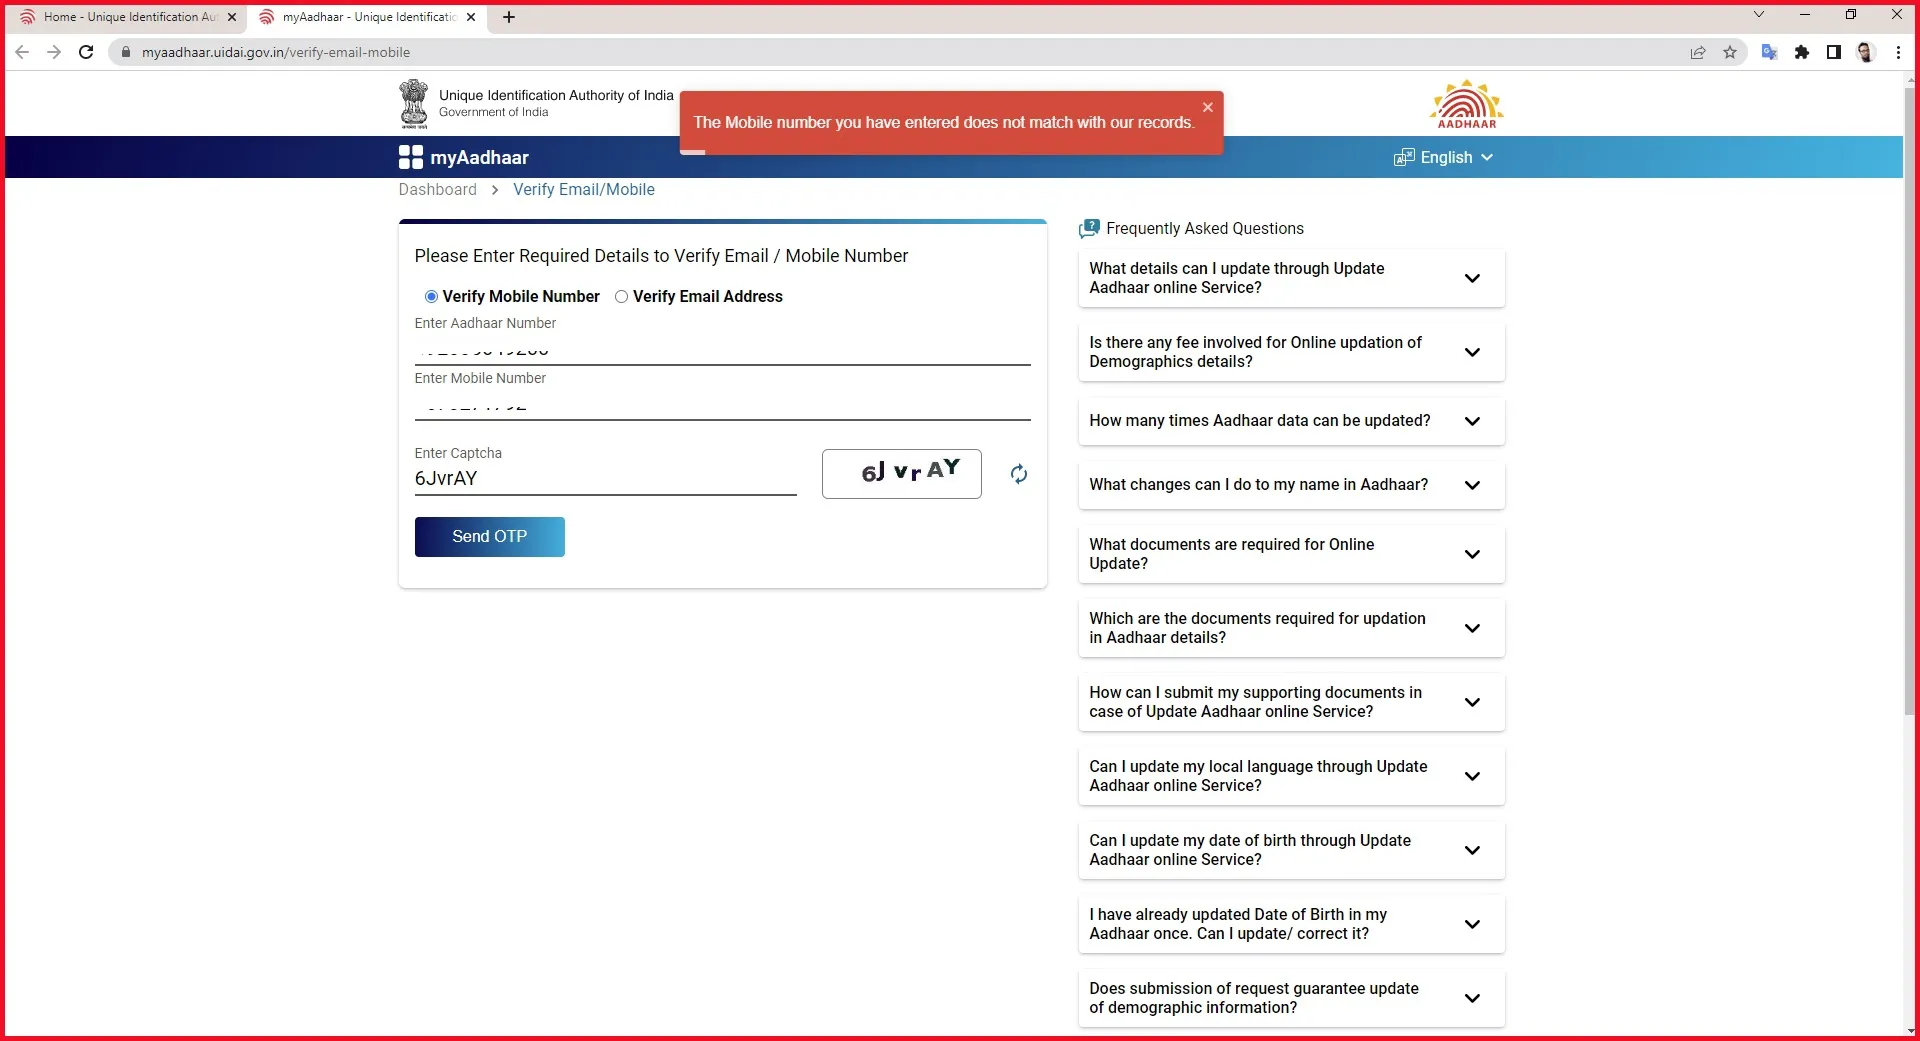Click the captcha image 6JvrAY
This screenshot has height=1041, width=1920.
coord(901,474)
